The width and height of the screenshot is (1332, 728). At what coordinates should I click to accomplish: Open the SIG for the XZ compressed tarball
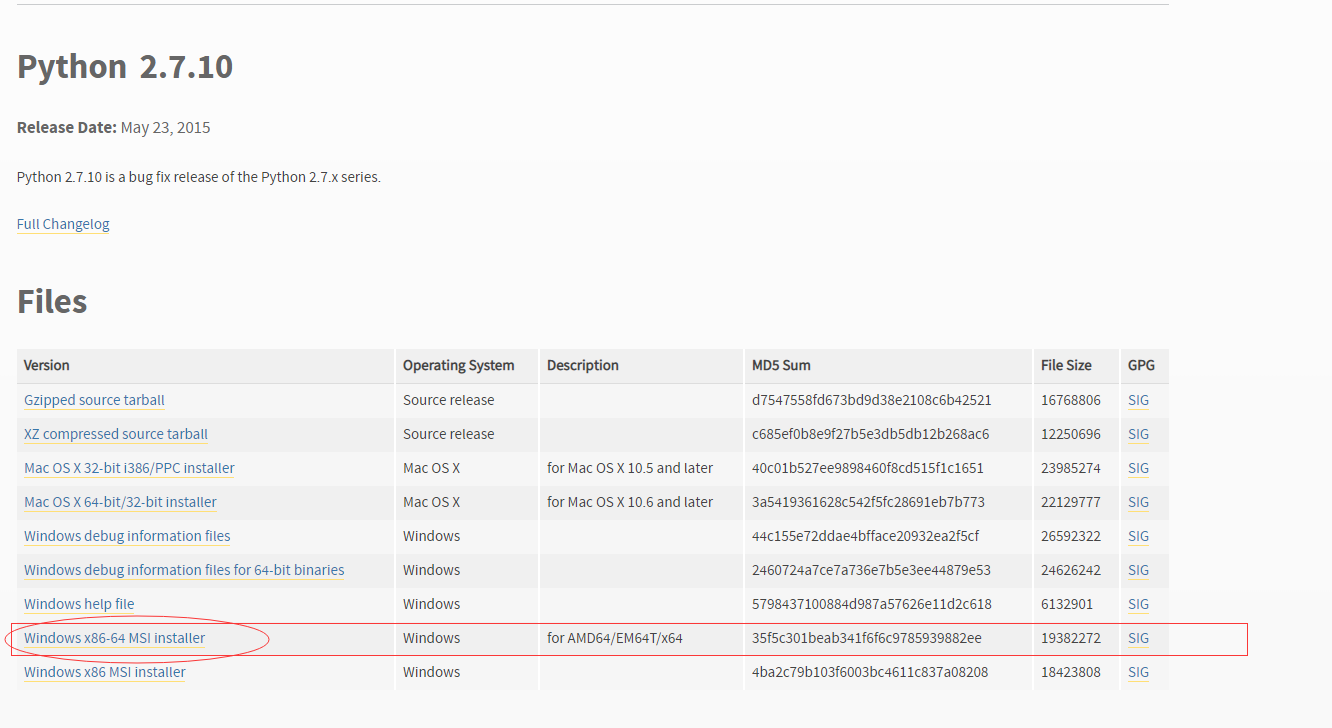(1138, 434)
